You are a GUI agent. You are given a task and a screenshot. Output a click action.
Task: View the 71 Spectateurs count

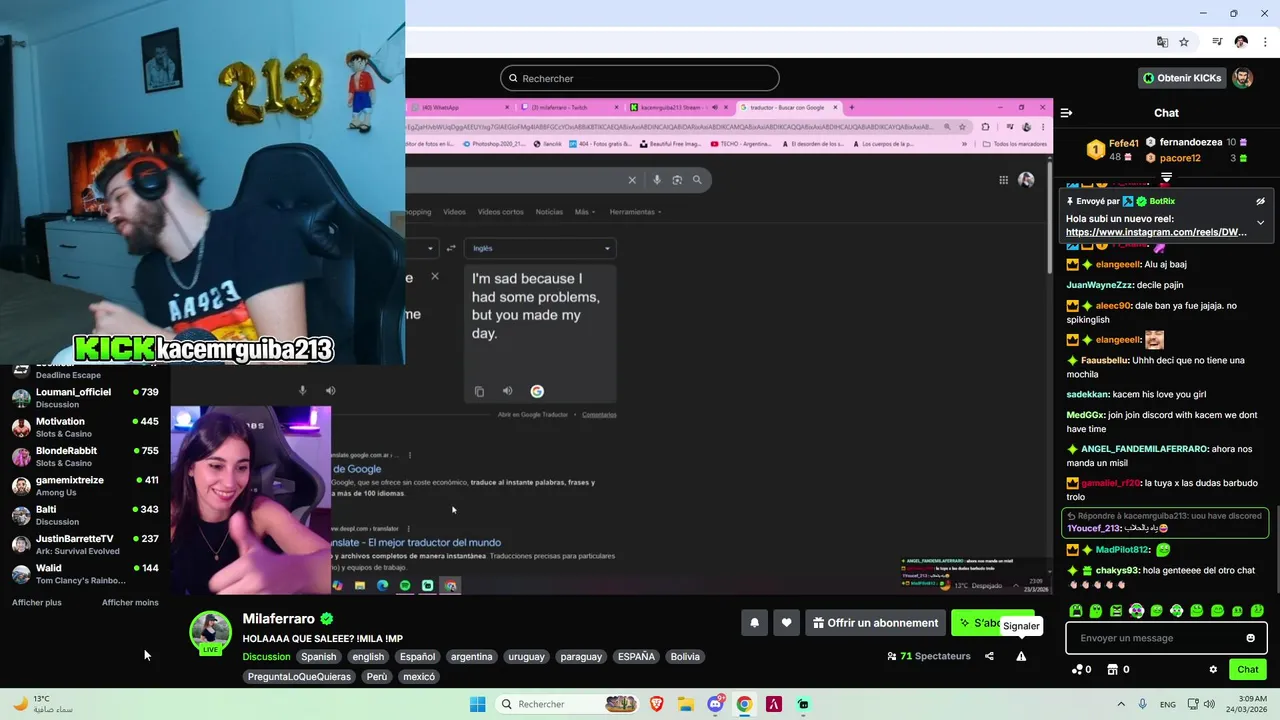pos(929,656)
